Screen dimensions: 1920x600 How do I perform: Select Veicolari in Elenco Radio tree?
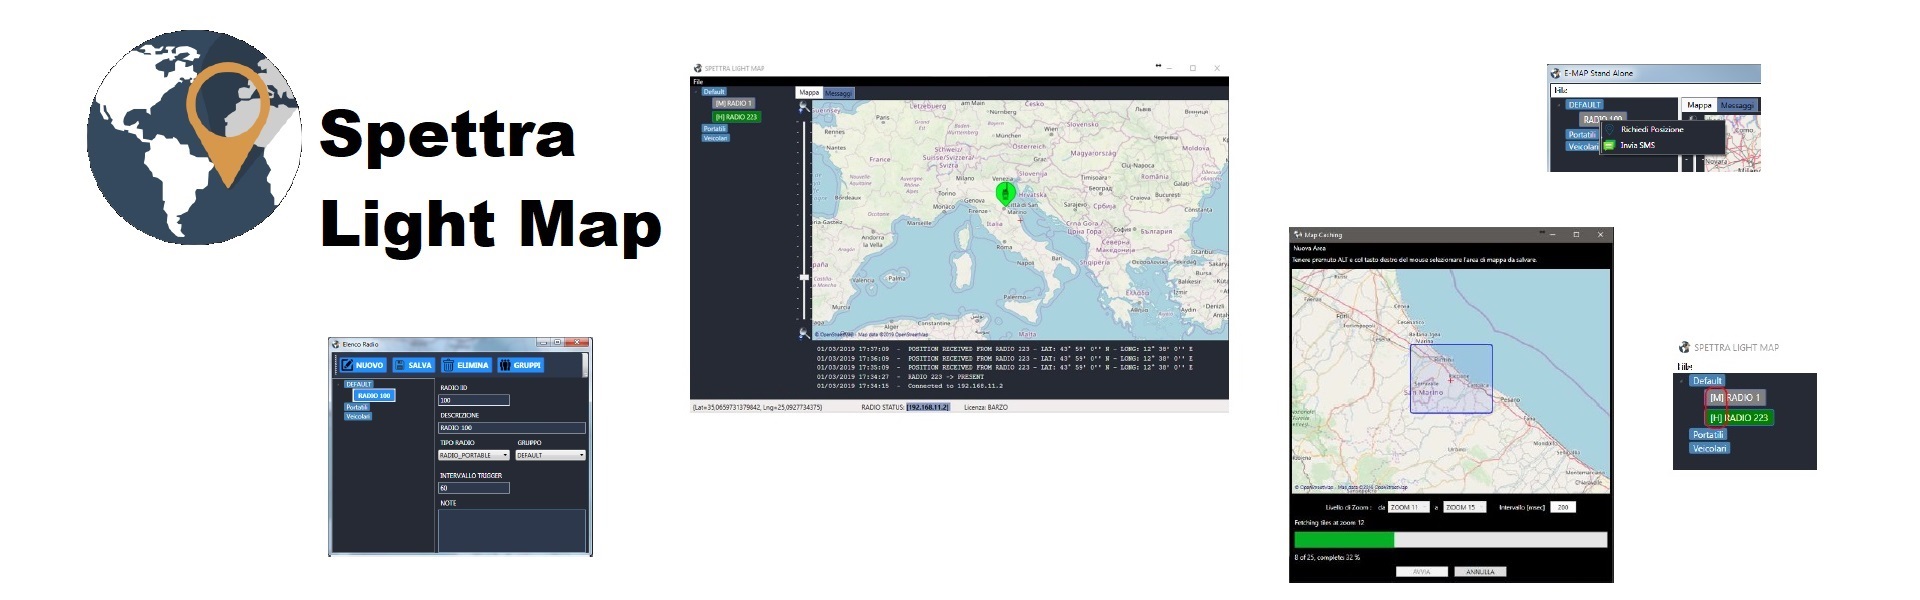[358, 416]
